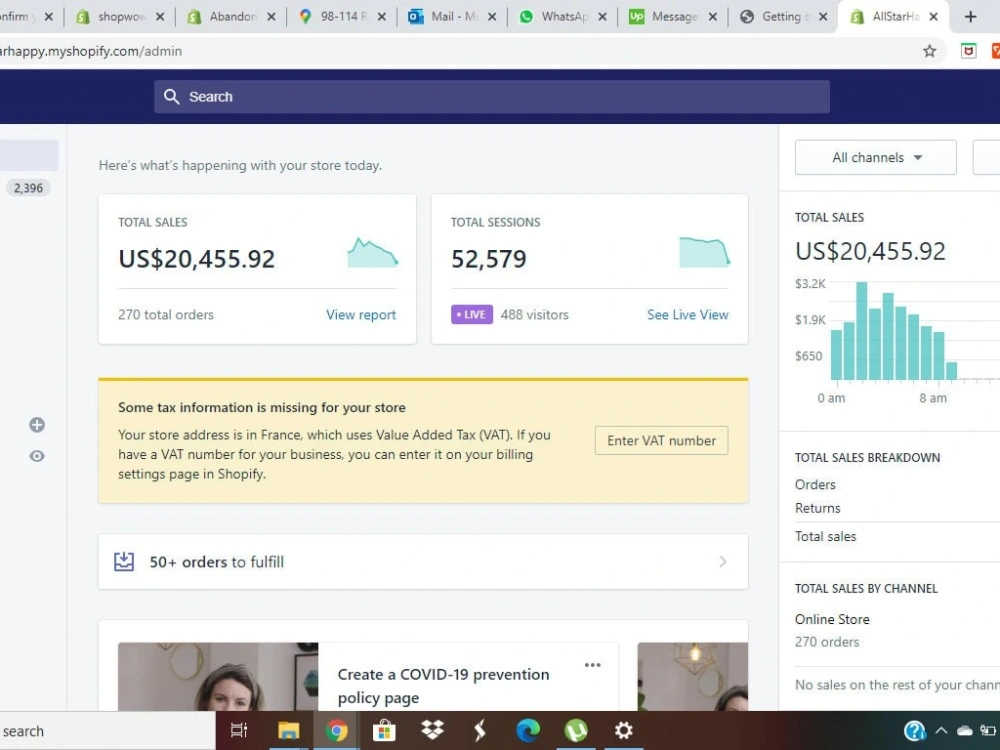Click the Chrome taskbar icon
The width and height of the screenshot is (1000, 750).
click(336, 730)
